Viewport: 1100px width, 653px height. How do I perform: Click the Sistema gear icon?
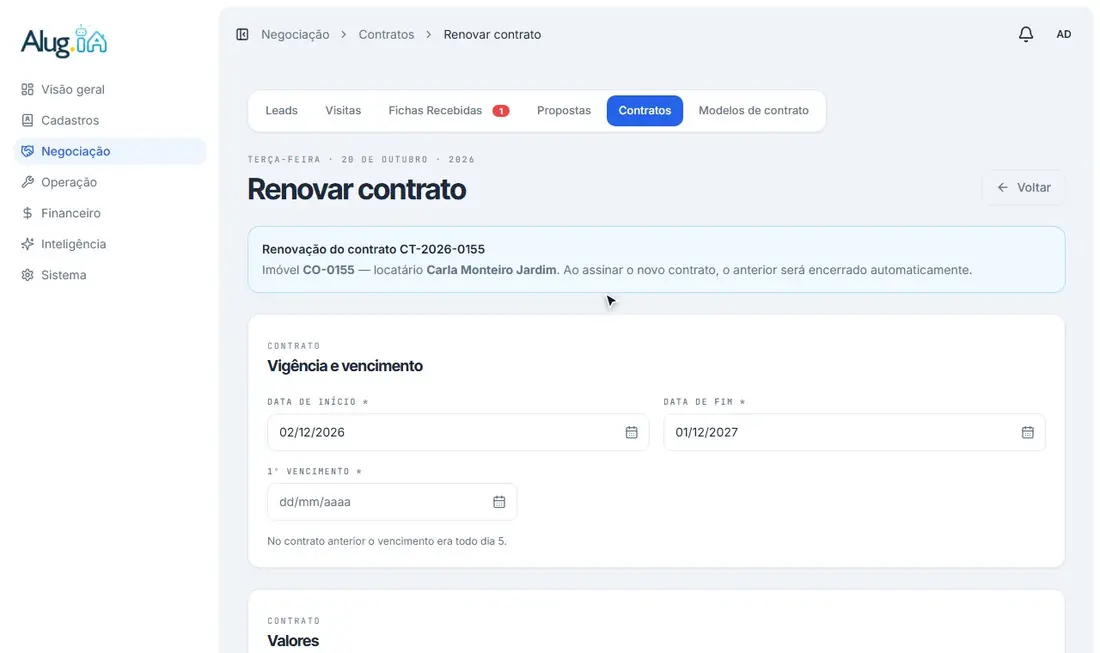tap(27, 274)
